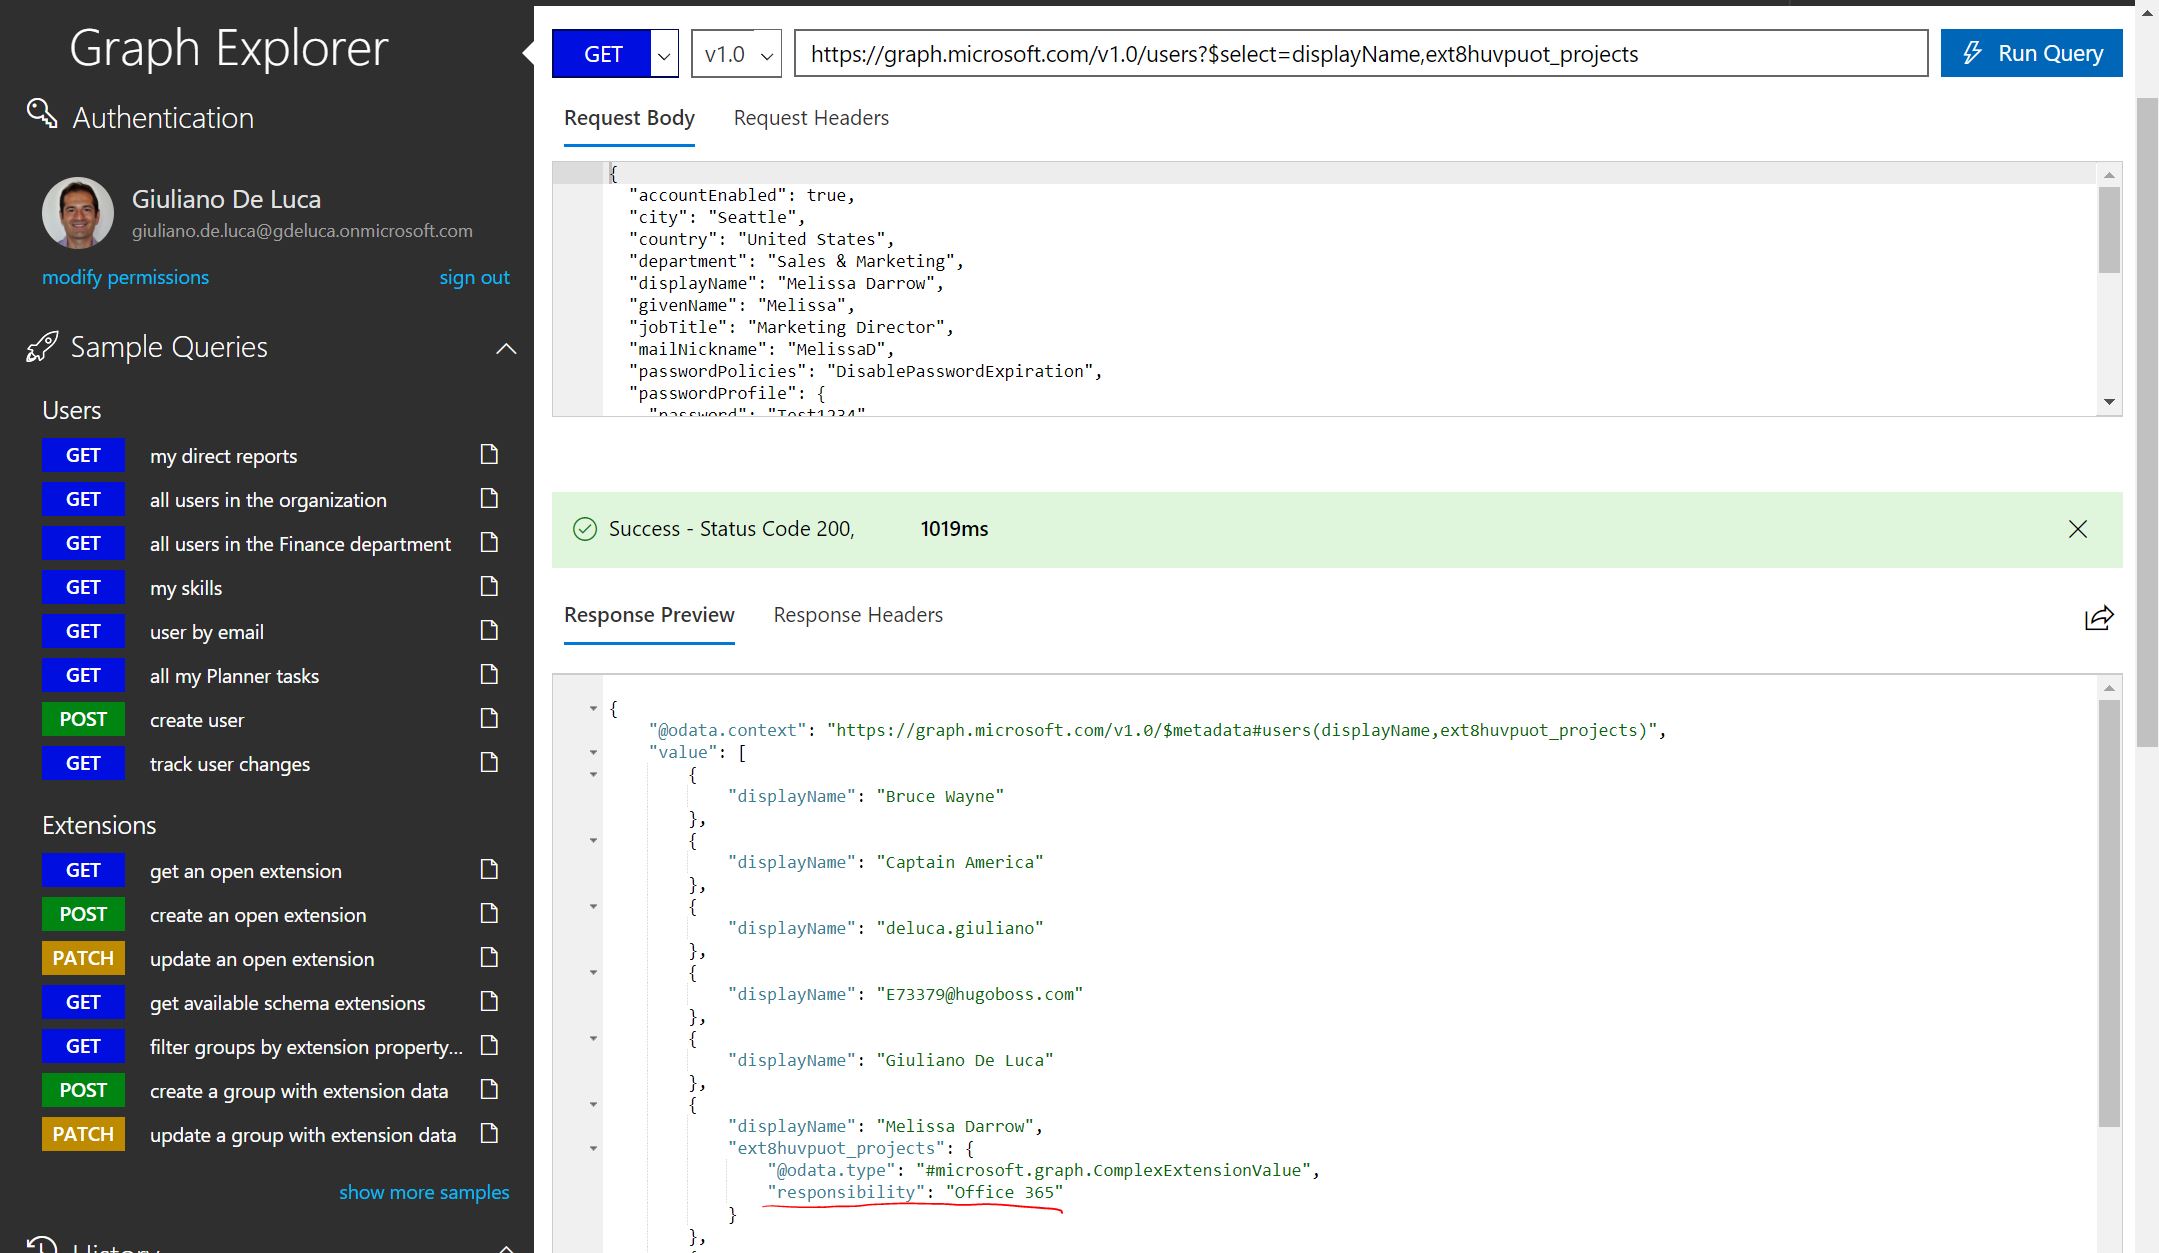Click the Authentication key icon
The image size is (2159, 1253).
42,114
